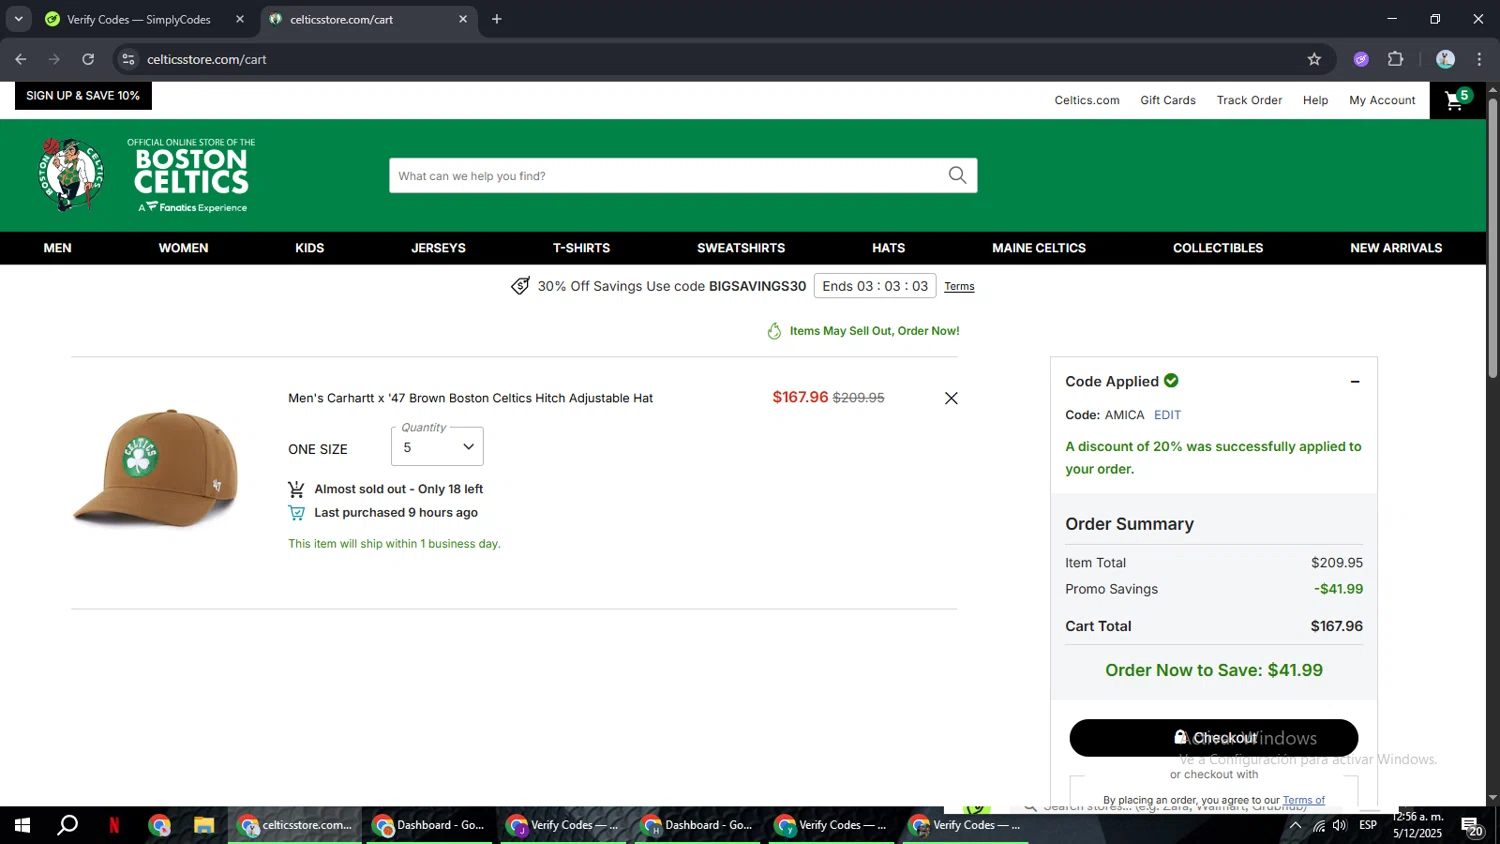This screenshot has width=1500, height=844.
Task: Open the Quantity dropdown
Action: point(437,447)
